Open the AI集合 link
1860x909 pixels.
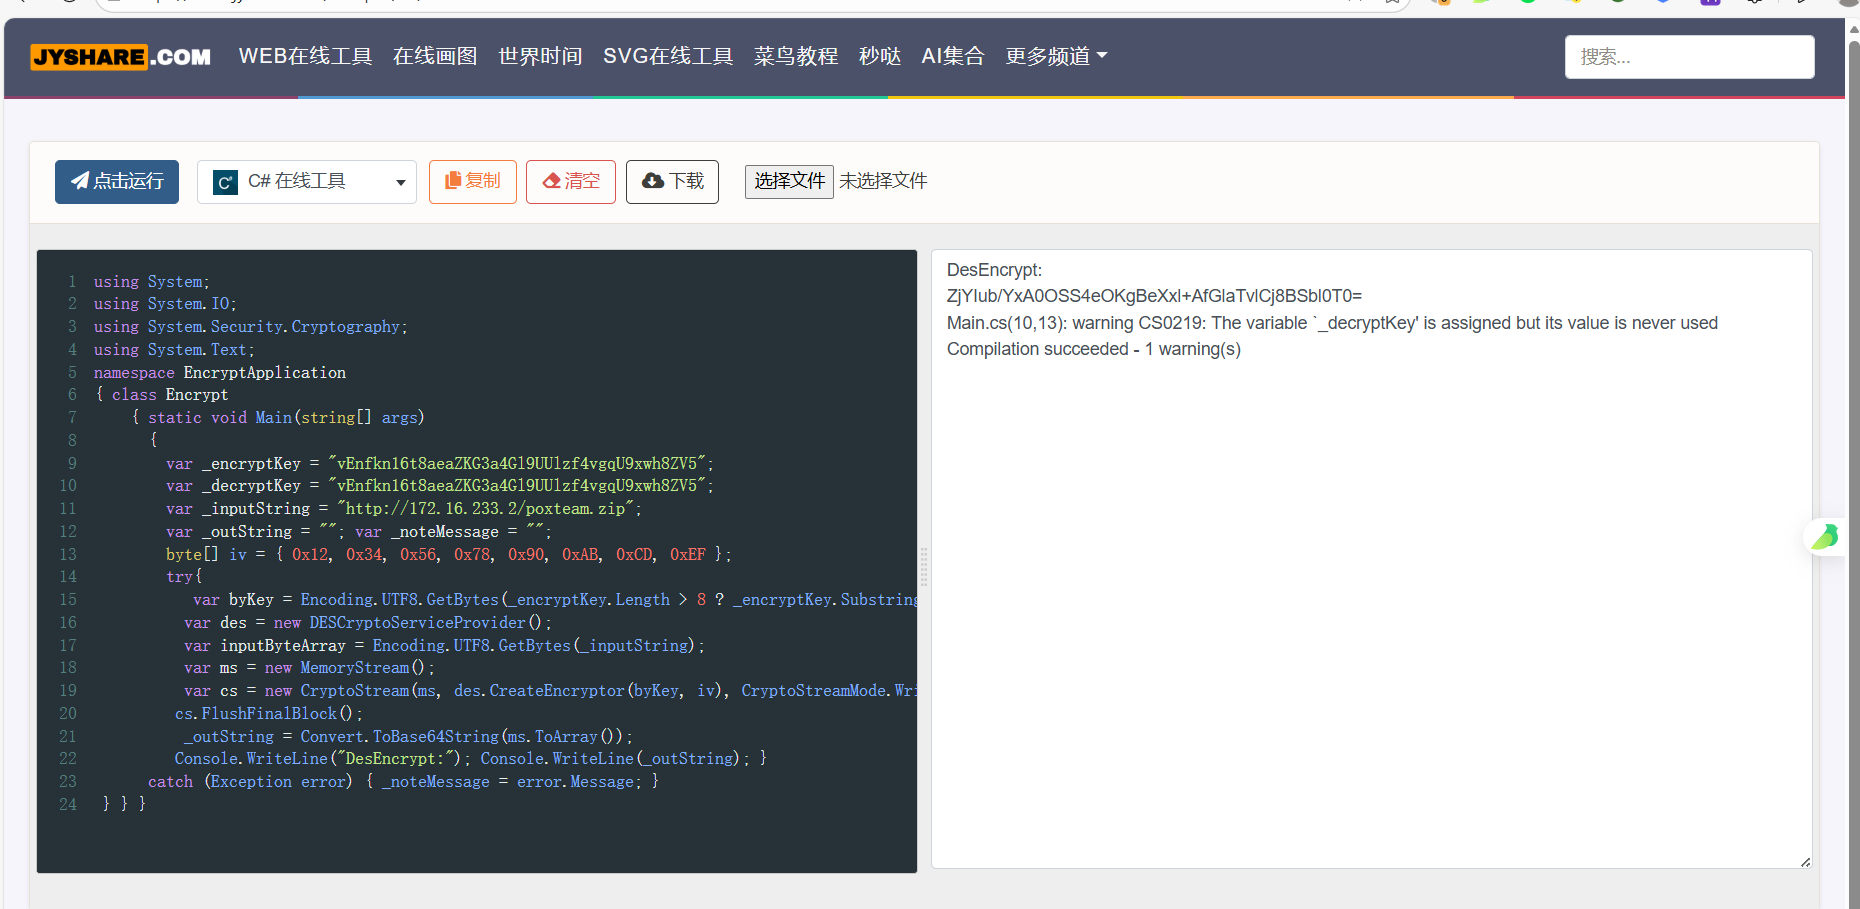[x=952, y=57]
